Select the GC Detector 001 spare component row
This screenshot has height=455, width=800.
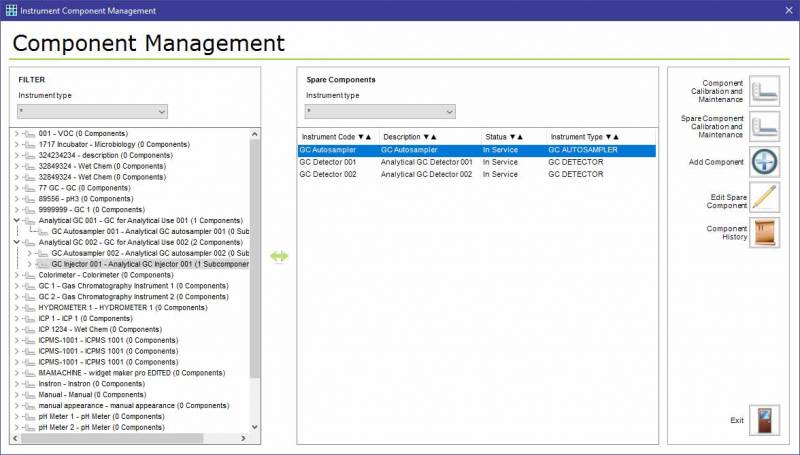pyautogui.click(x=328, y=162)
